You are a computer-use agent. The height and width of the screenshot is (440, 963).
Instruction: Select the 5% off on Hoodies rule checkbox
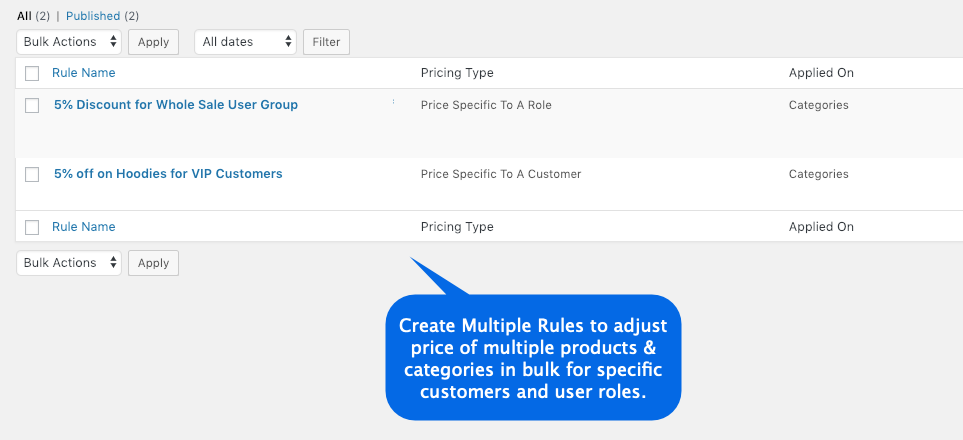click(32, 174)
